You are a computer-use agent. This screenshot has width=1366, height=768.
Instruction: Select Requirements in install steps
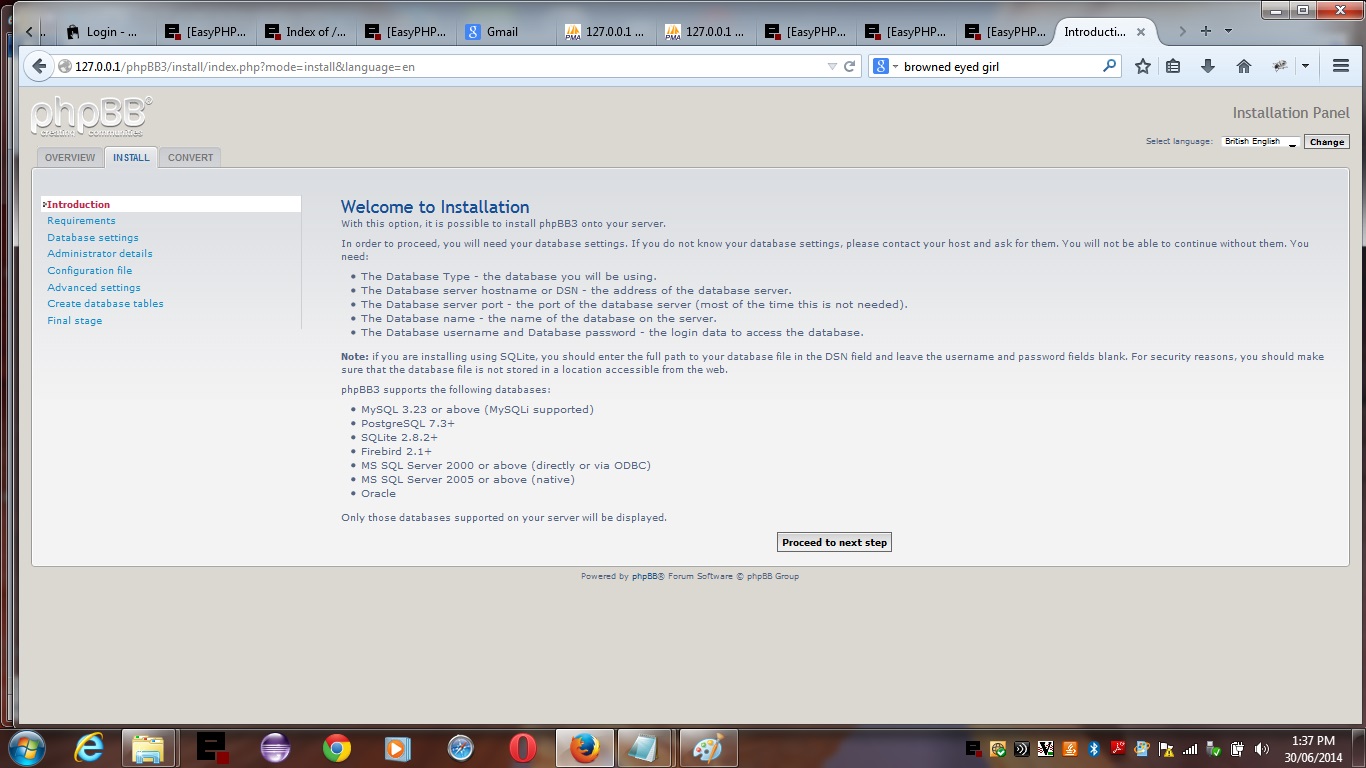click(81, 220)
